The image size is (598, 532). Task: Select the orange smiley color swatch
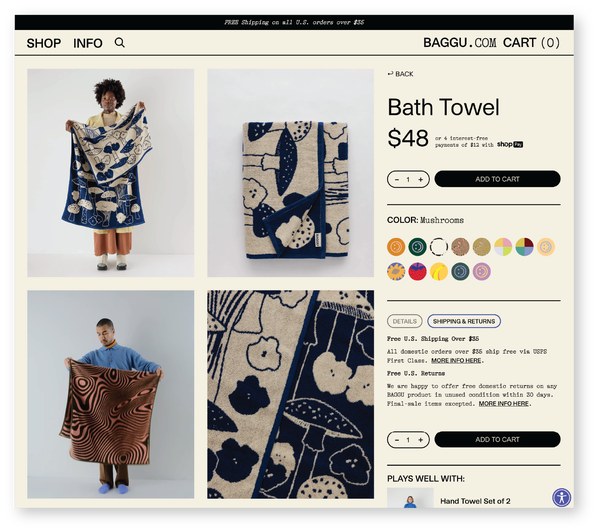(396, 247)
